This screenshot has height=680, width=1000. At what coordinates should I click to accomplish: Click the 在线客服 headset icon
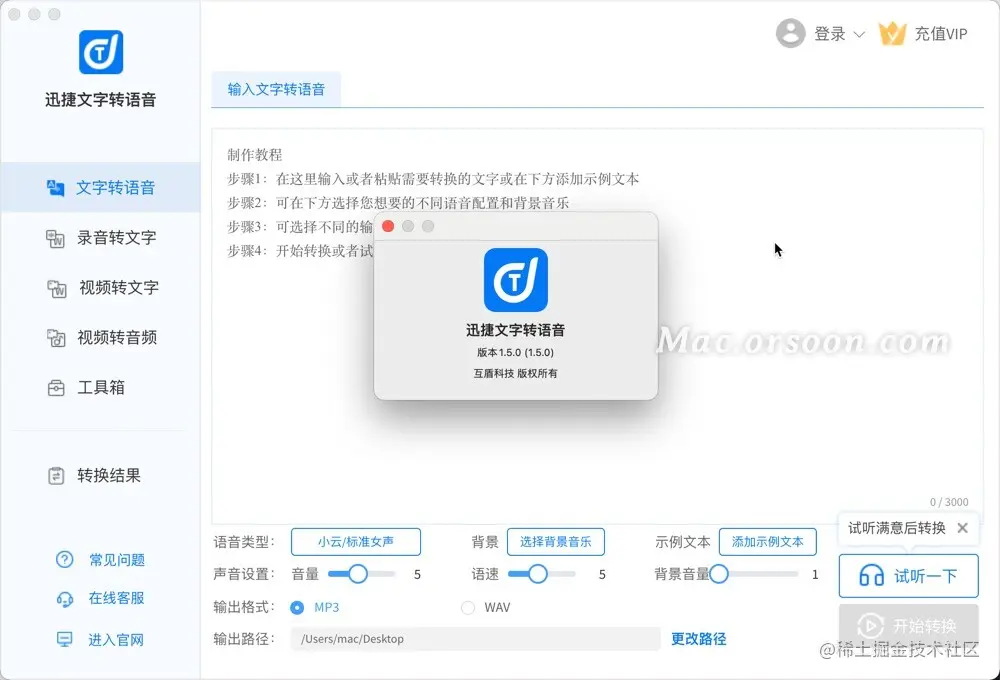coord(65,598)
